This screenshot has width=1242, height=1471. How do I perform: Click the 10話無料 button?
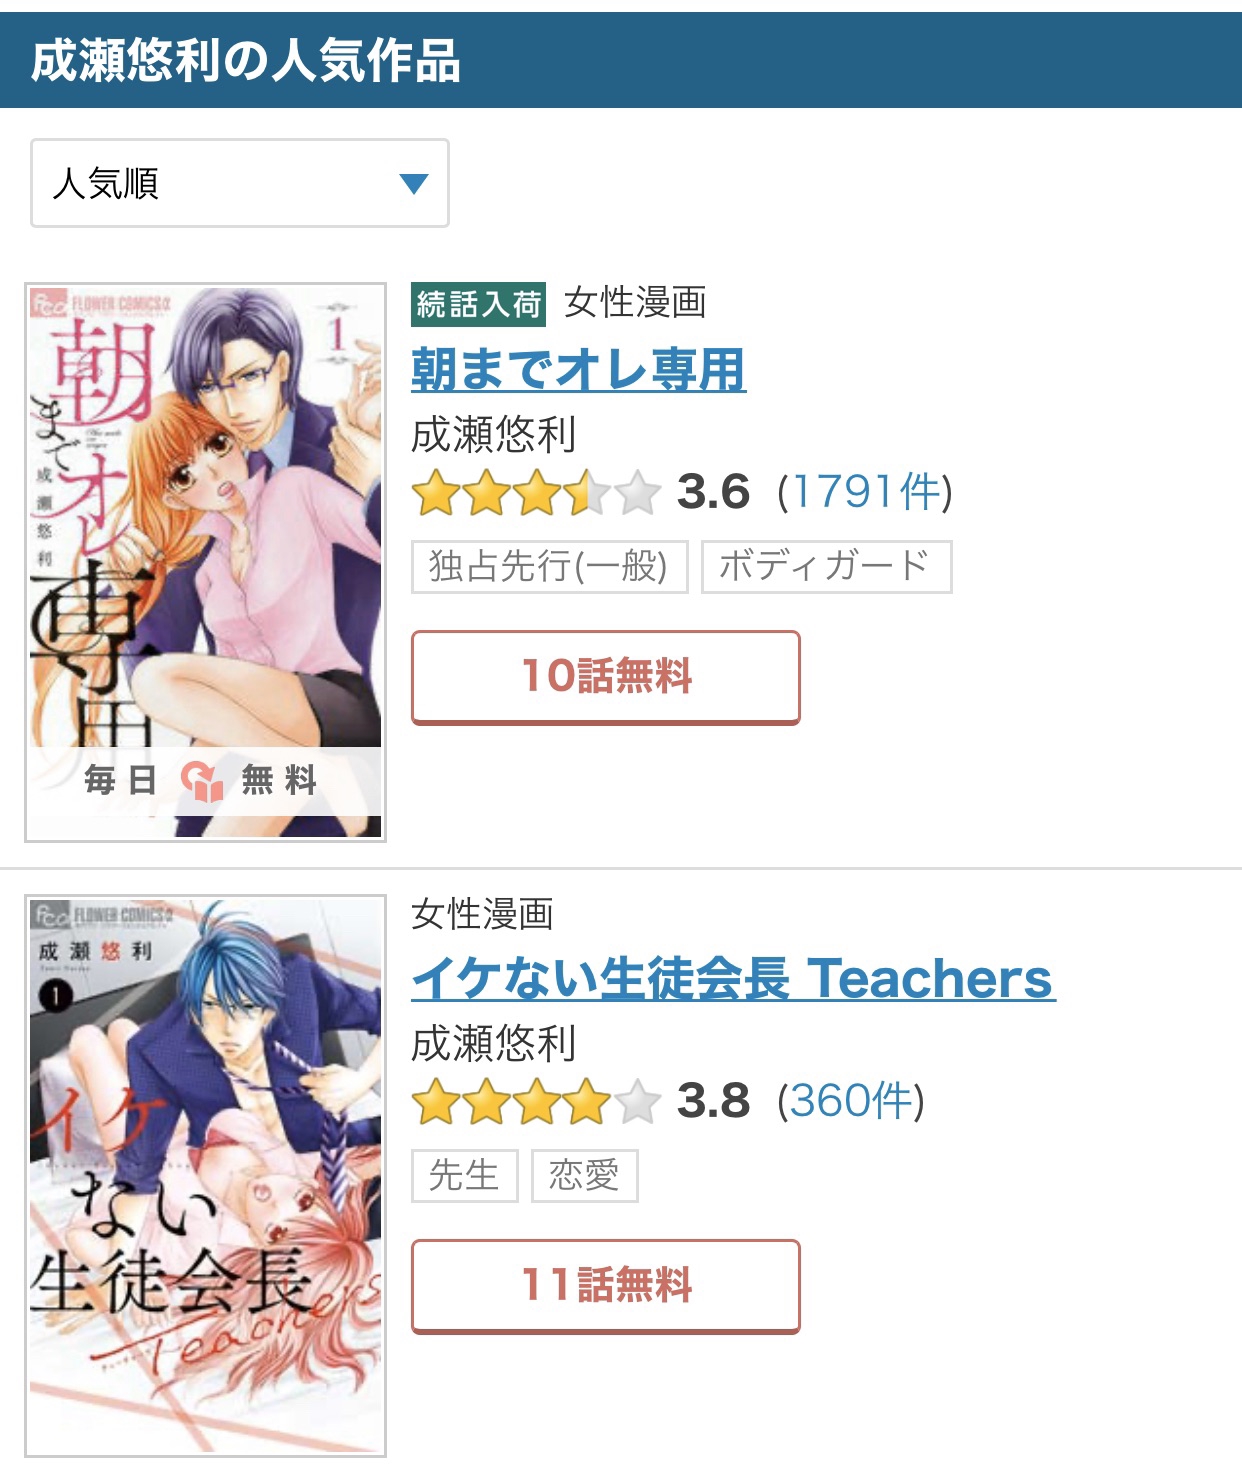point(606,677)
